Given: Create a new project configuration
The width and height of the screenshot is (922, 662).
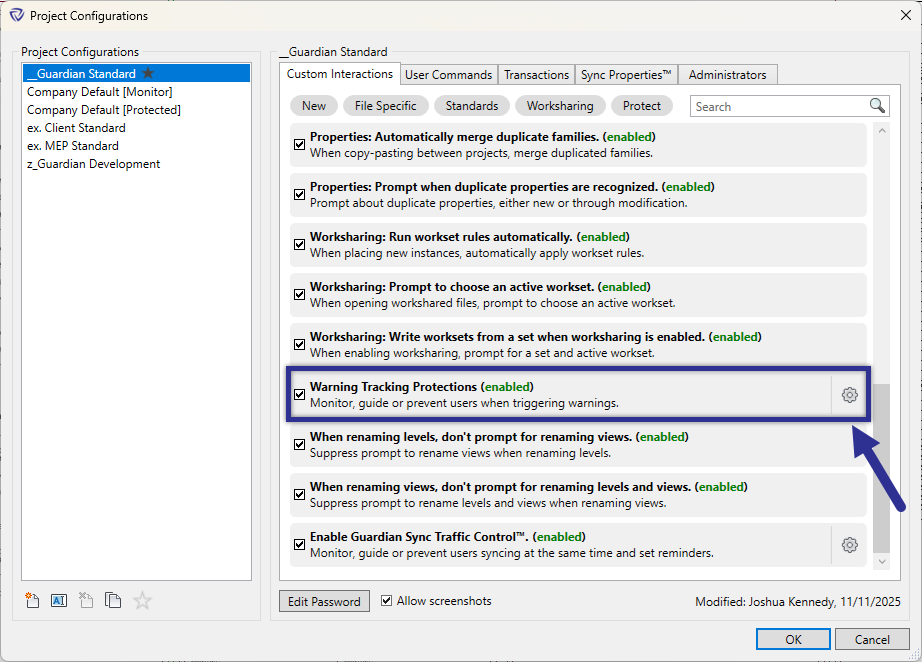Looking at the screenshot, I should click(31, 600).
